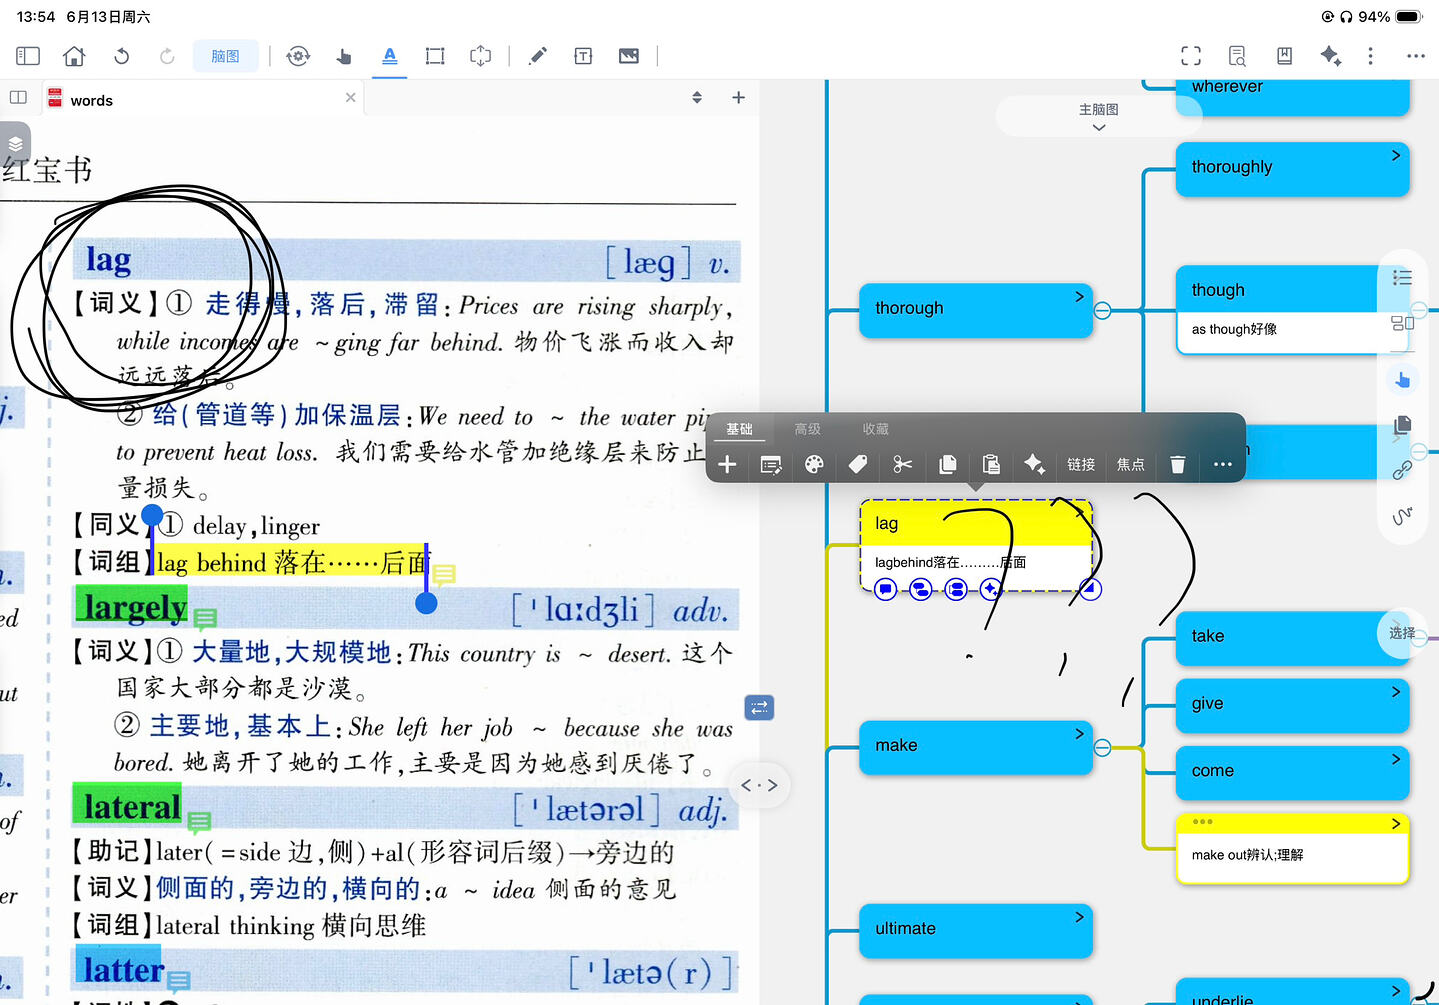The image size is (1439, 1005).
Task: Enter full screen with the brackets icon
Action: pos(1191,56)
